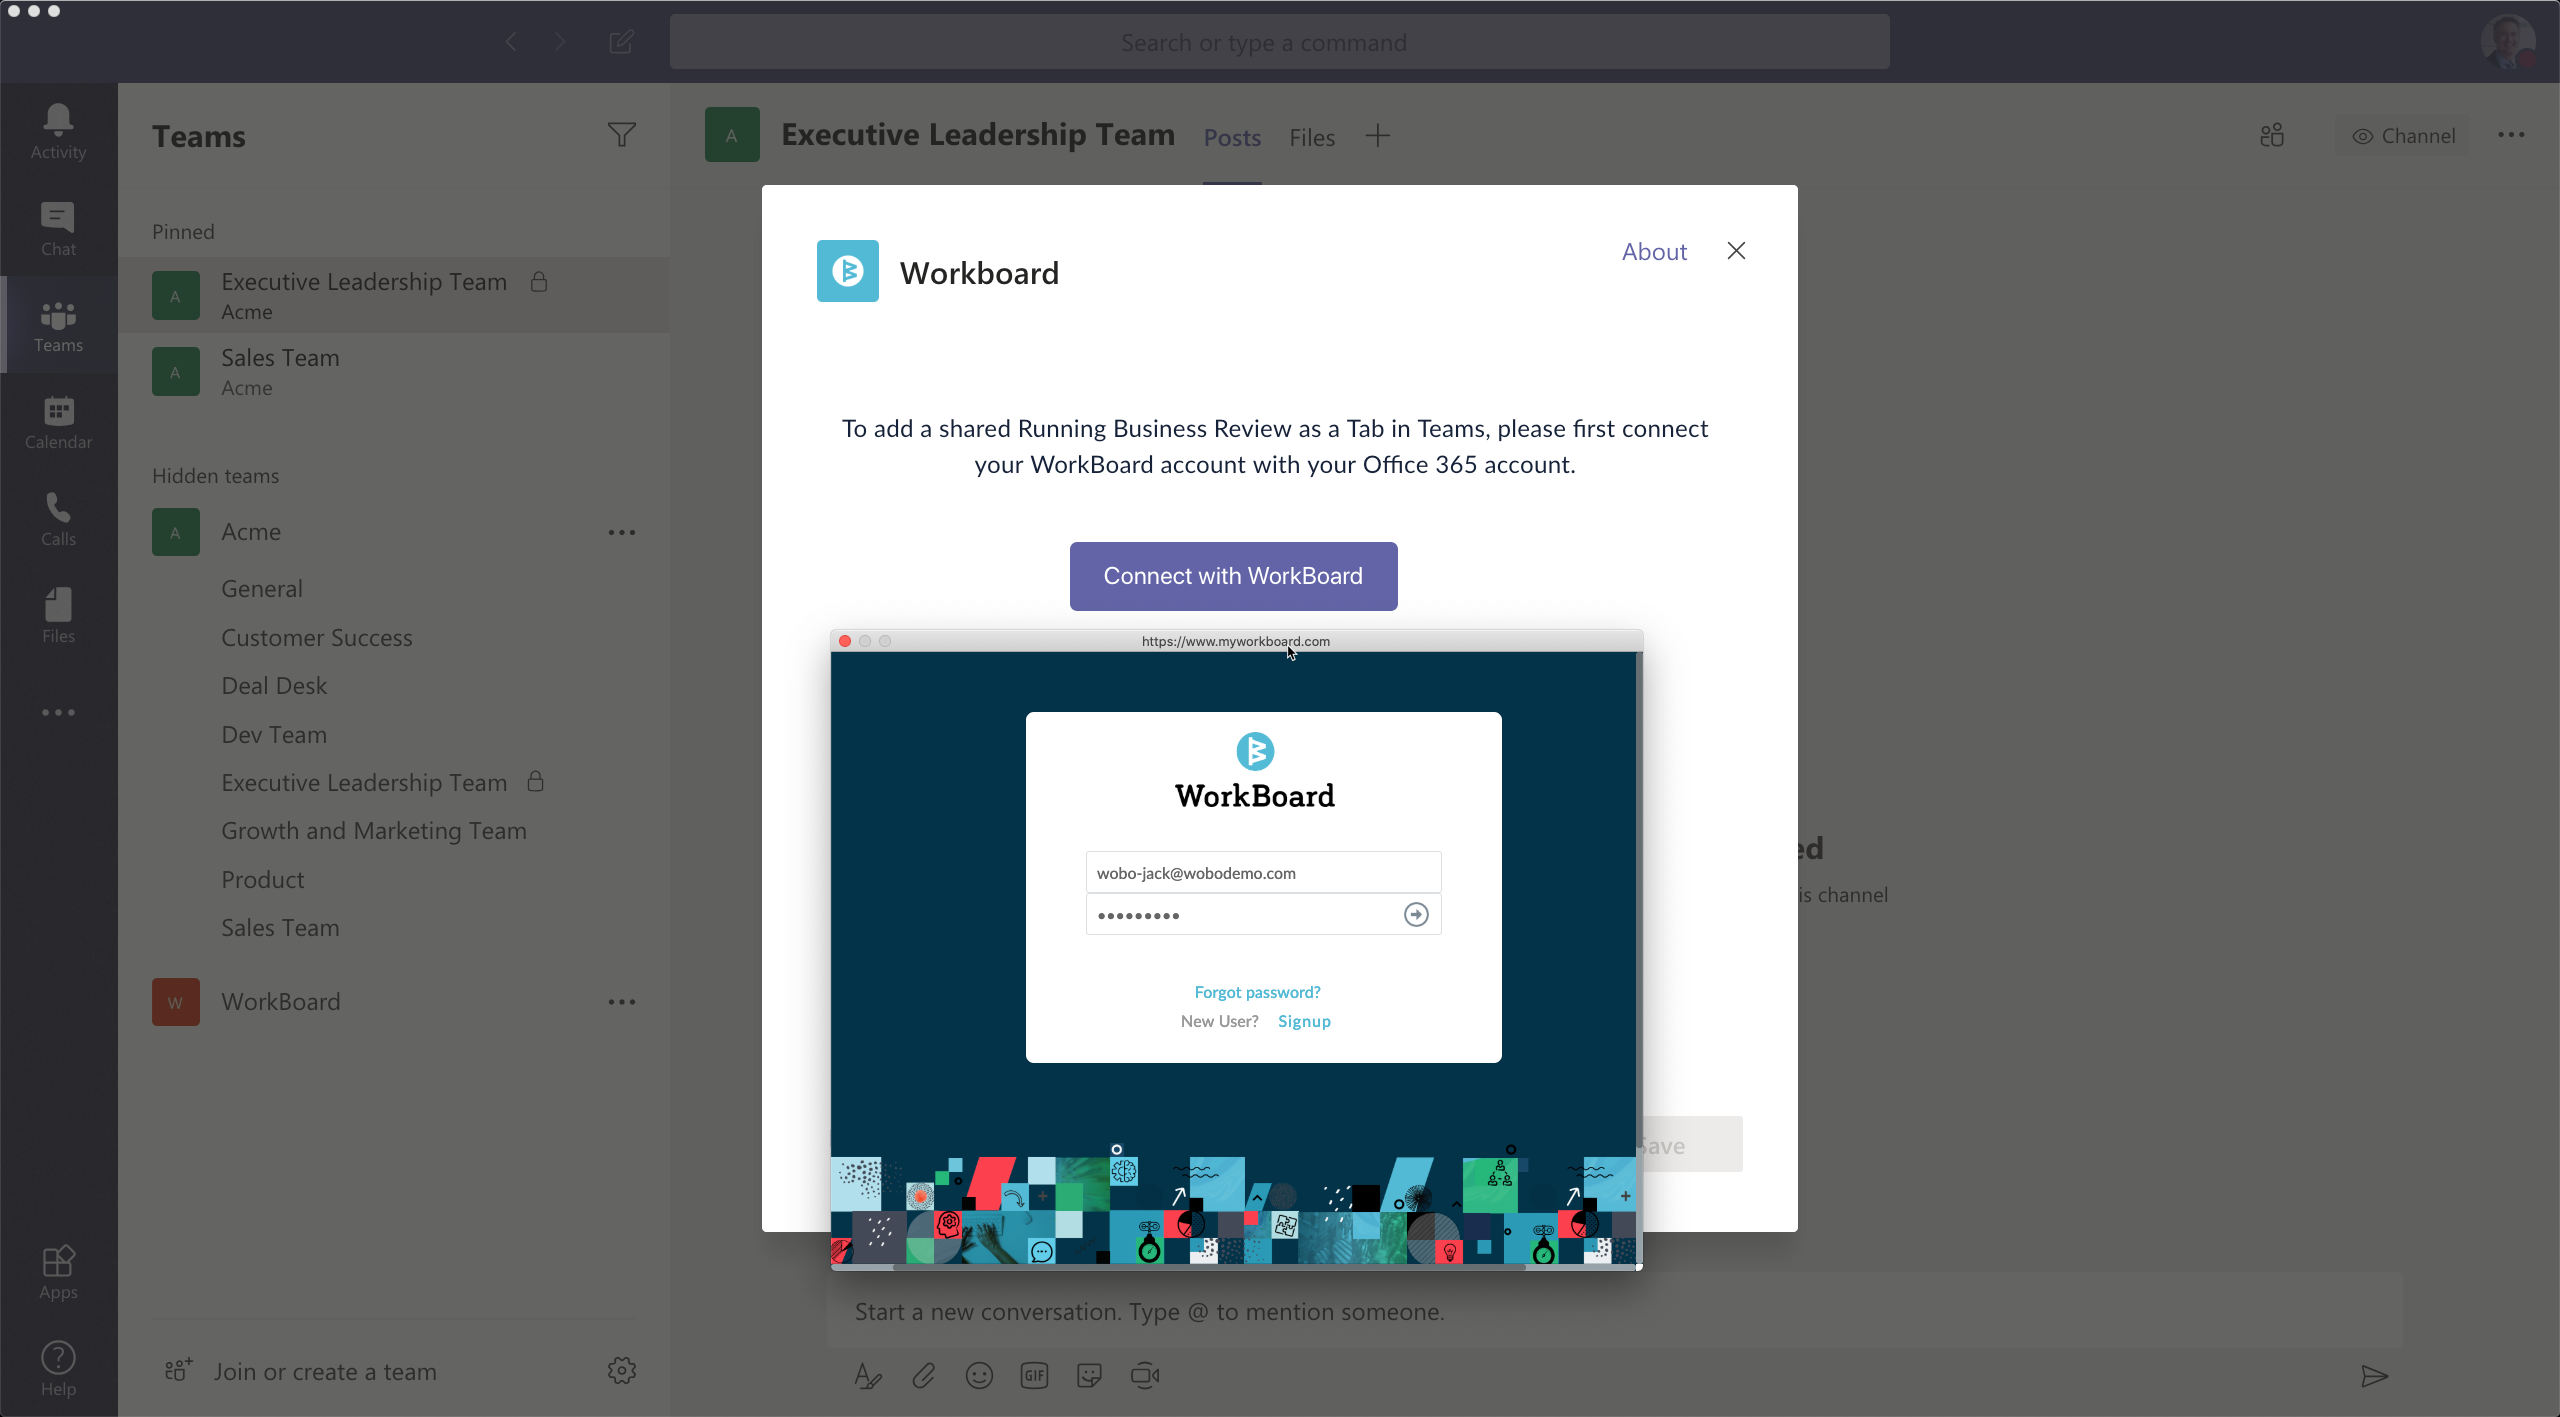Collapse the Pinned section
Image resolution: width=2560 pixels, height=1417 pixels.
[183, 232]
